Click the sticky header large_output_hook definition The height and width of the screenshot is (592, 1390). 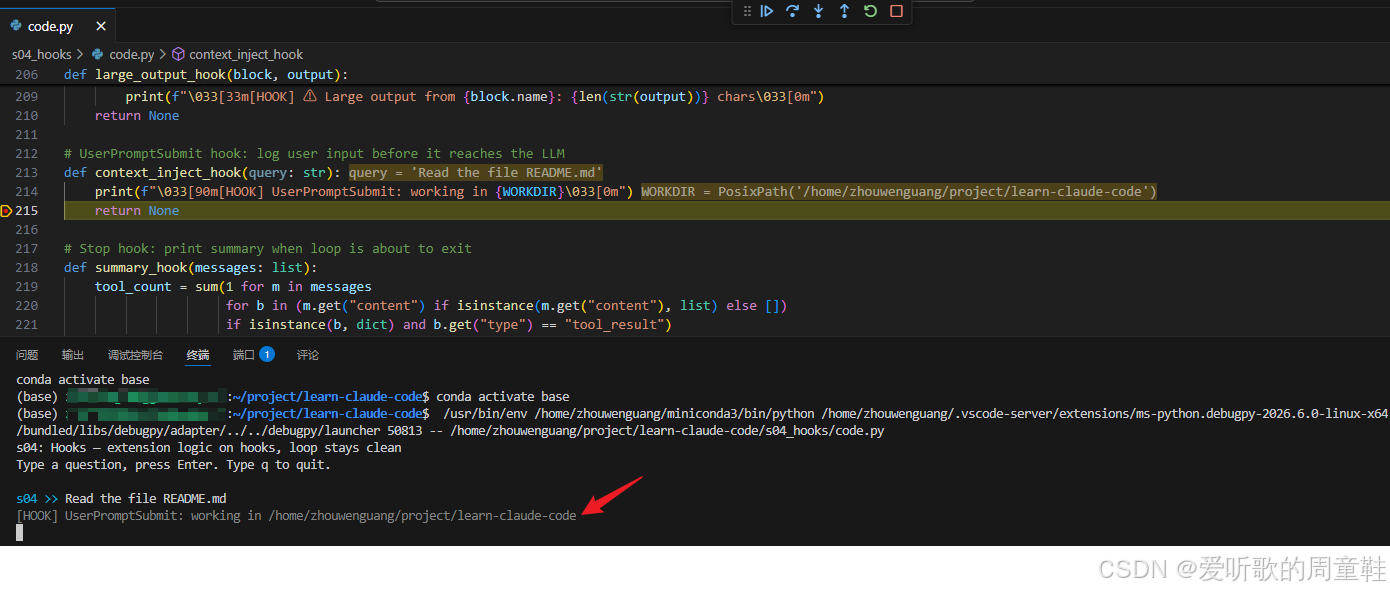(x=206, y=75)
